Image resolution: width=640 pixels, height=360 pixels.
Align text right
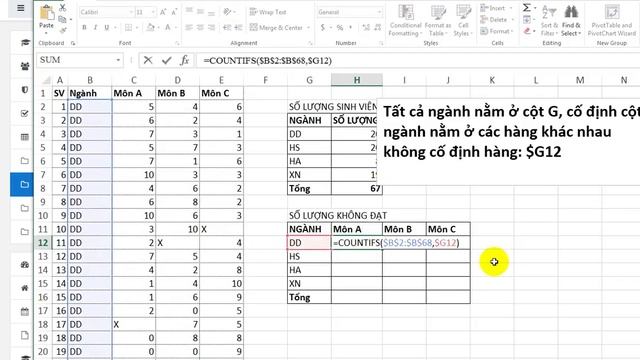coord(211,27)
